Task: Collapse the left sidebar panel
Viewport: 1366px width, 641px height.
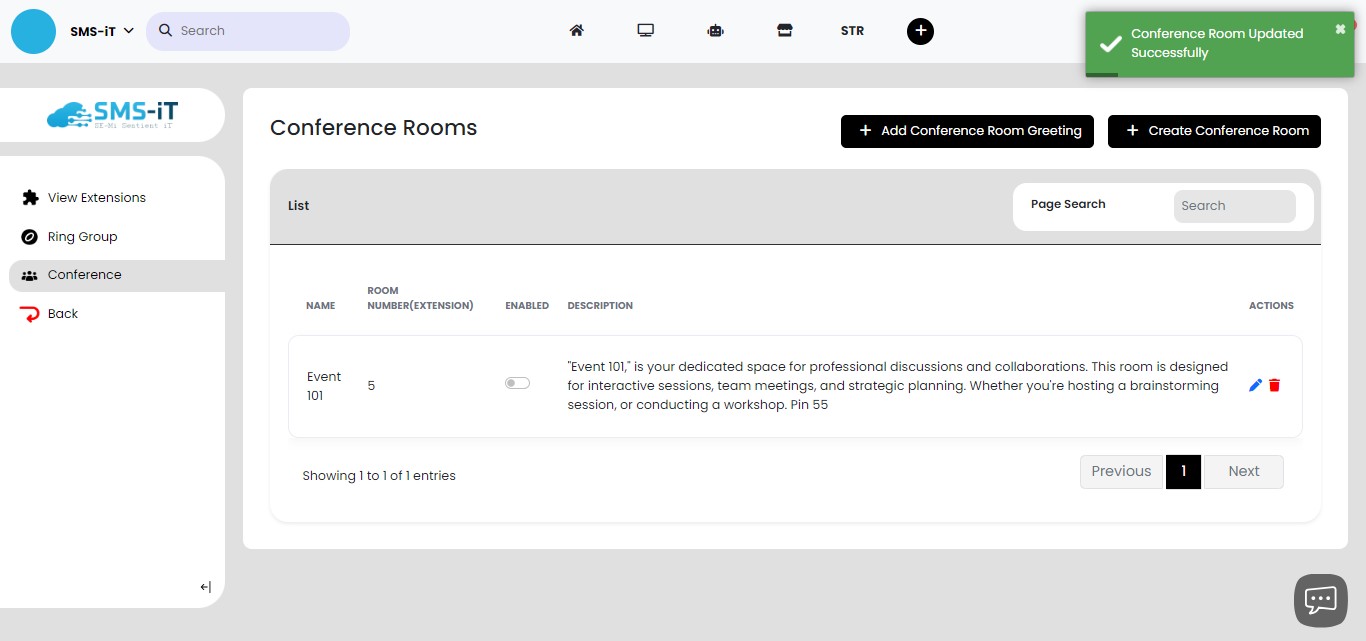Action: pyautogui.click(x=204, y=587)
